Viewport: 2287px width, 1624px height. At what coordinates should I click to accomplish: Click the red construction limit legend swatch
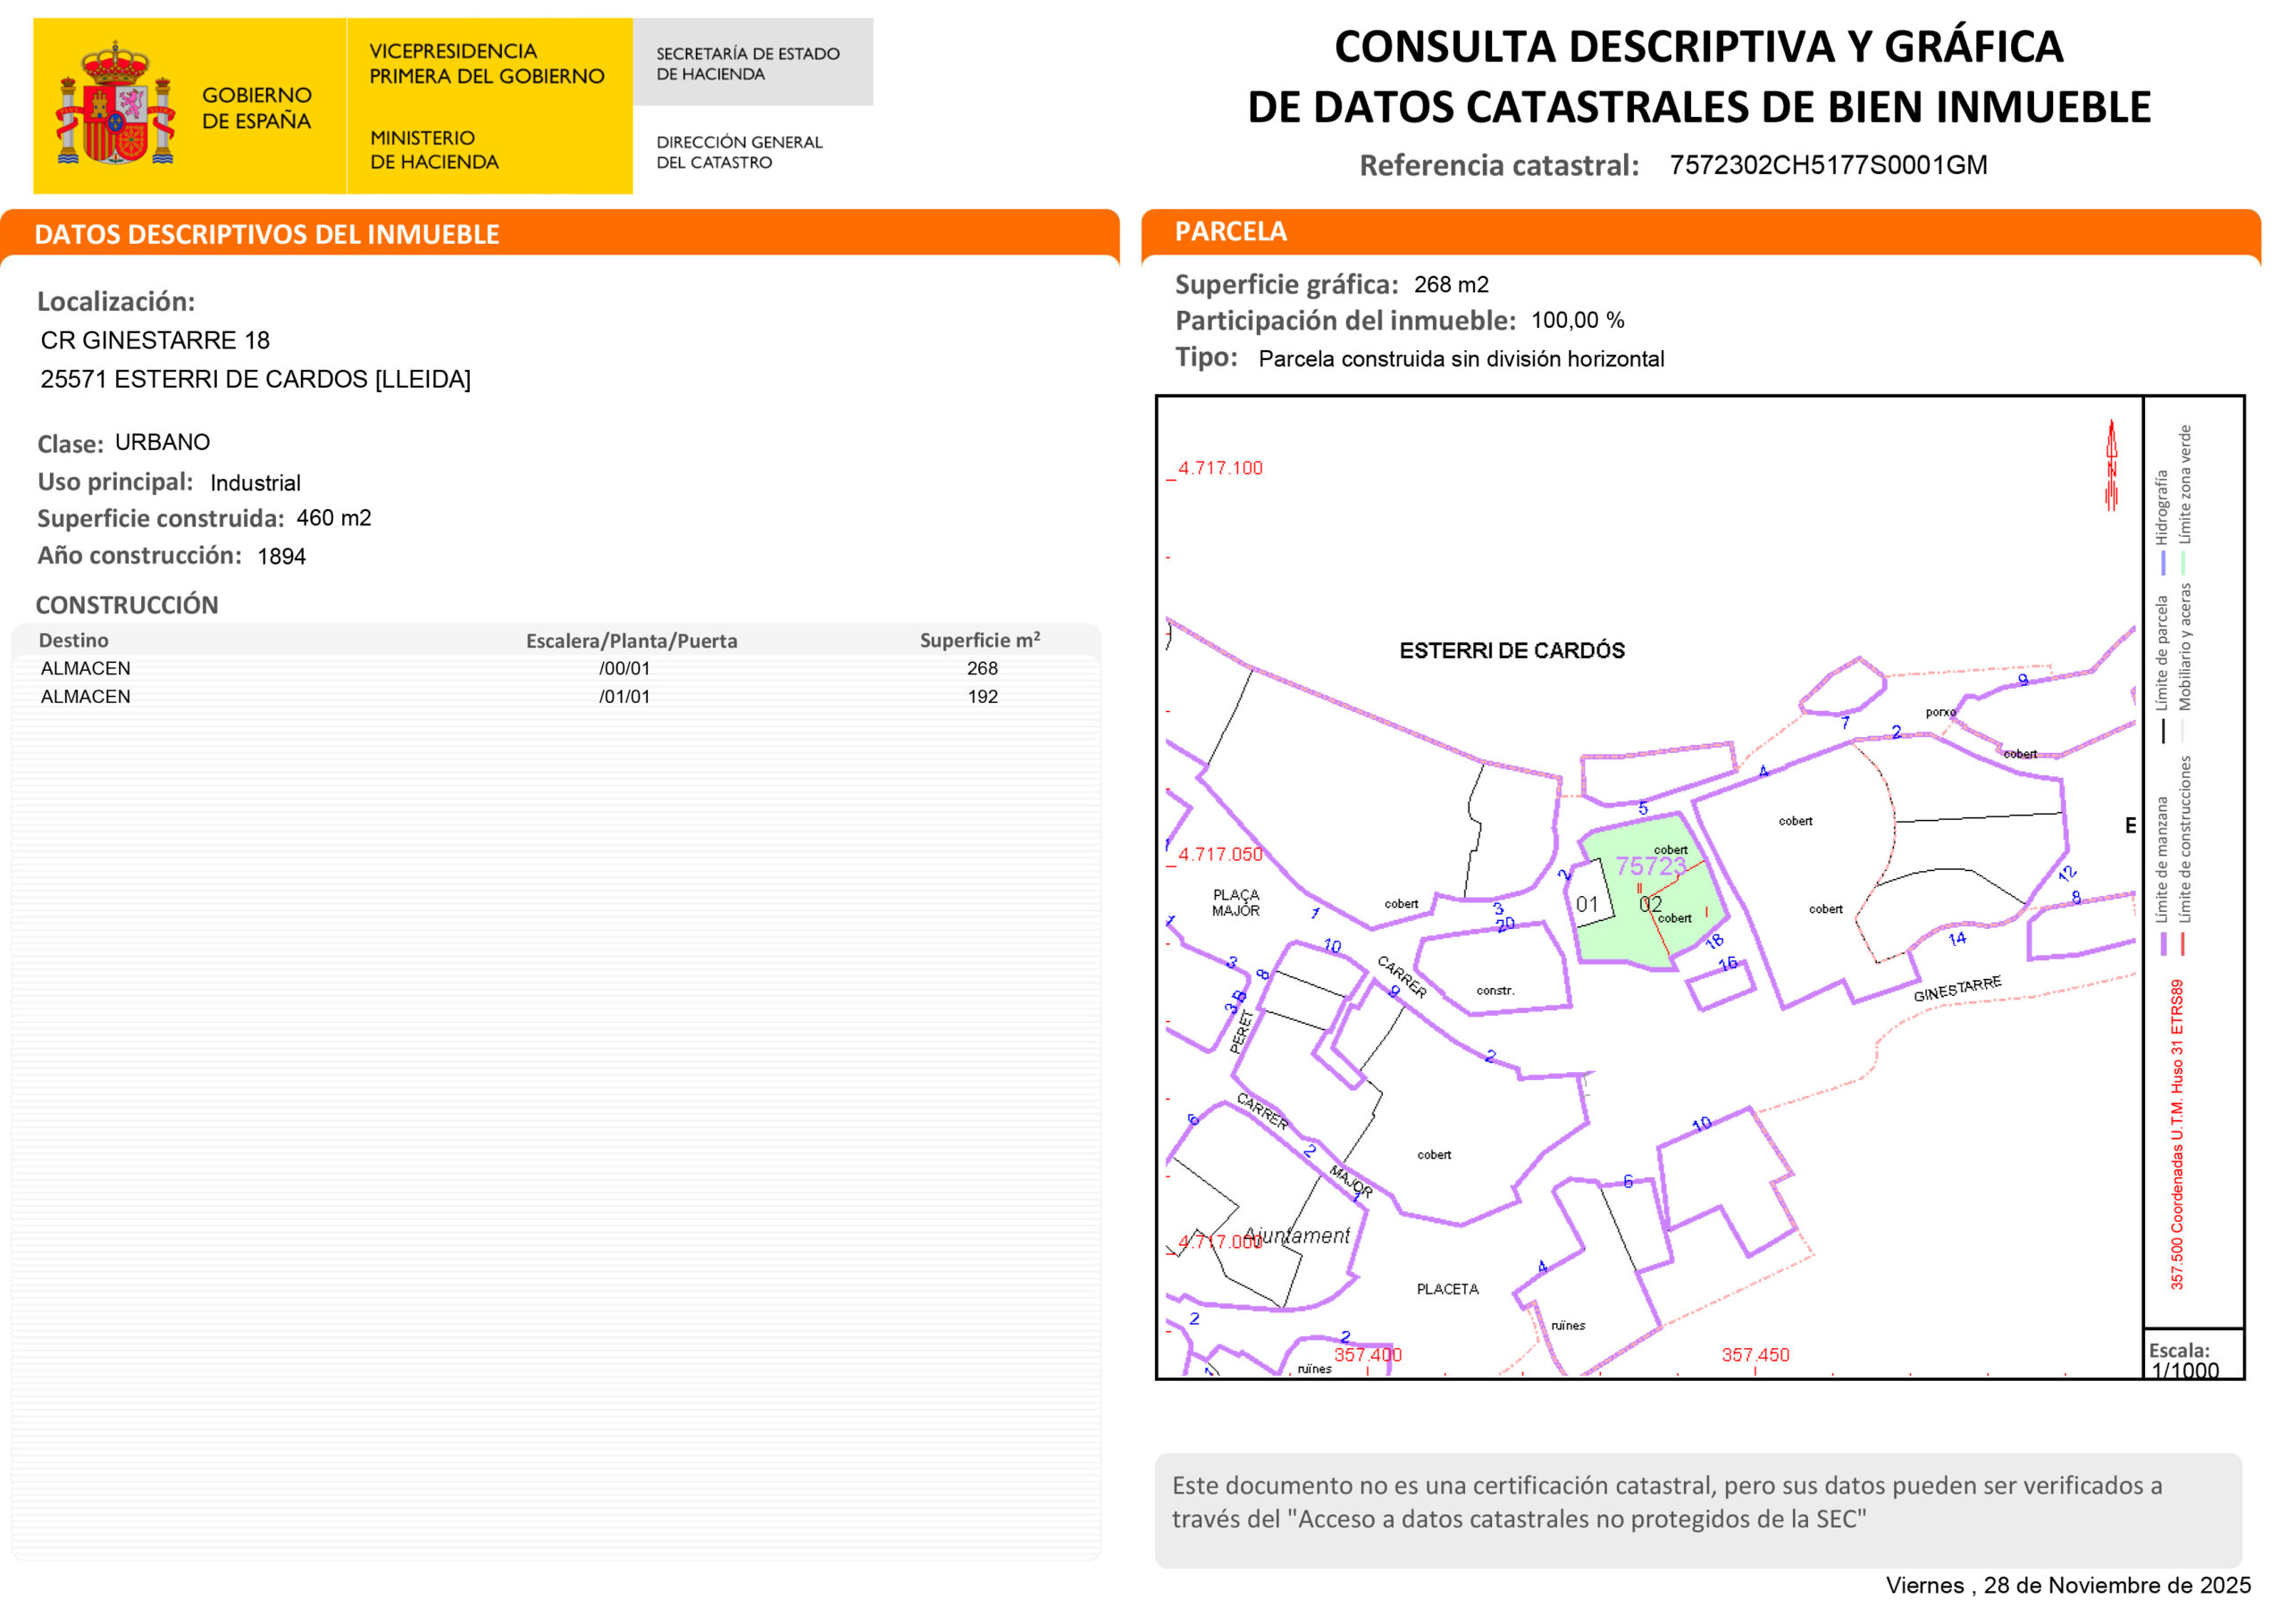tap(2183, 944)
